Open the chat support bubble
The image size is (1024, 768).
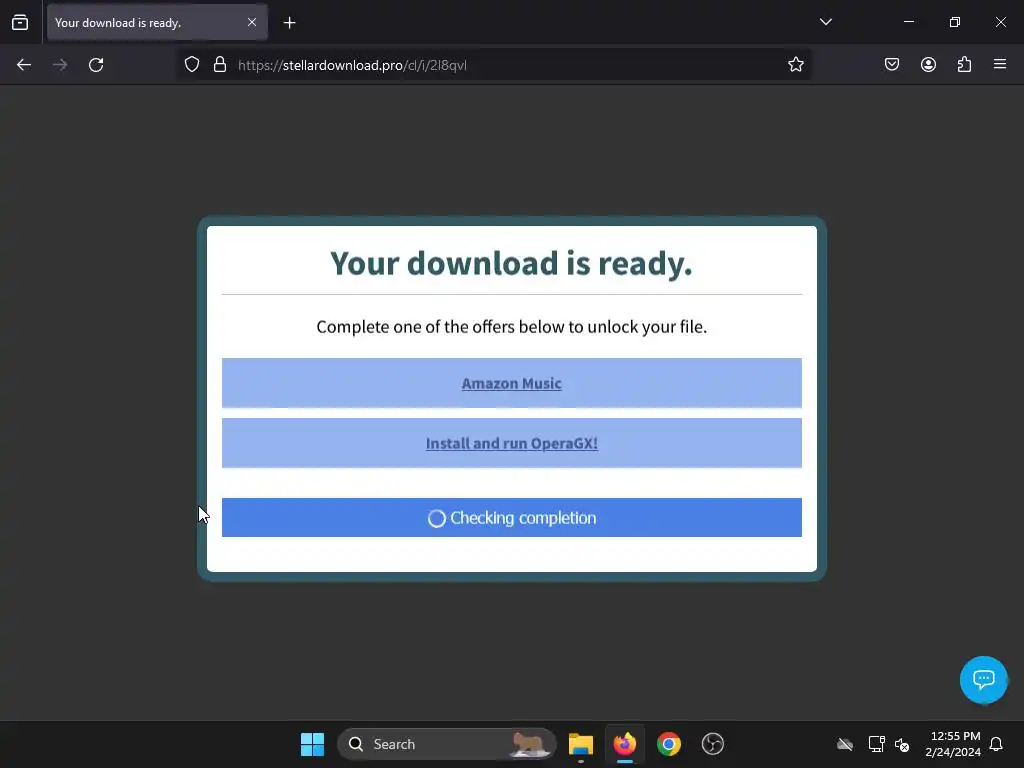coord(984,680)
